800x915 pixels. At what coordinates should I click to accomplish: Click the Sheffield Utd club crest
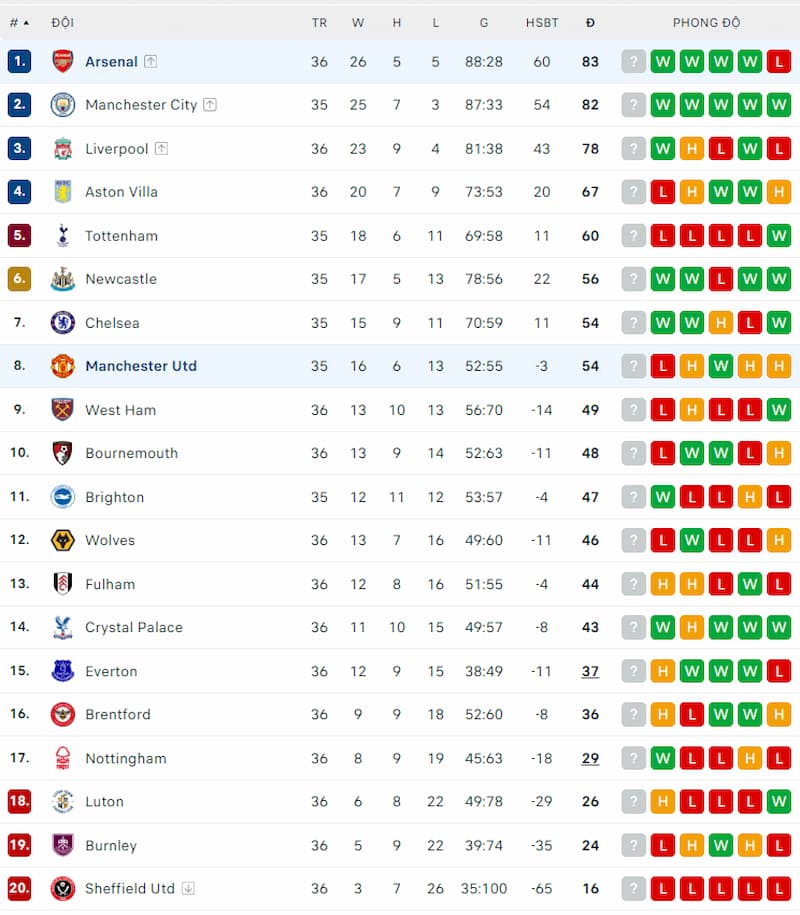coord(62,888)
